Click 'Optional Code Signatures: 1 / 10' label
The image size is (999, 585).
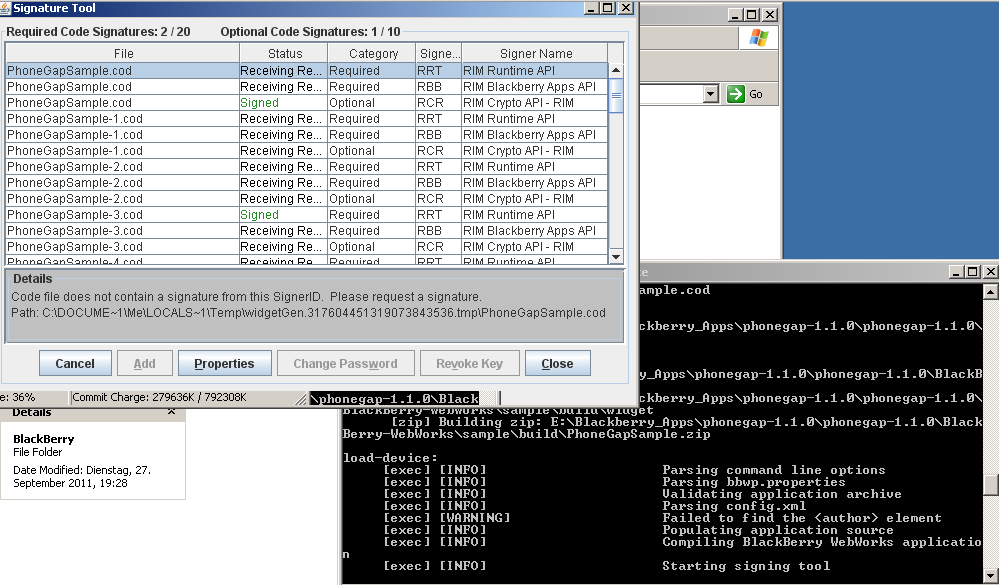pos(310,32)
